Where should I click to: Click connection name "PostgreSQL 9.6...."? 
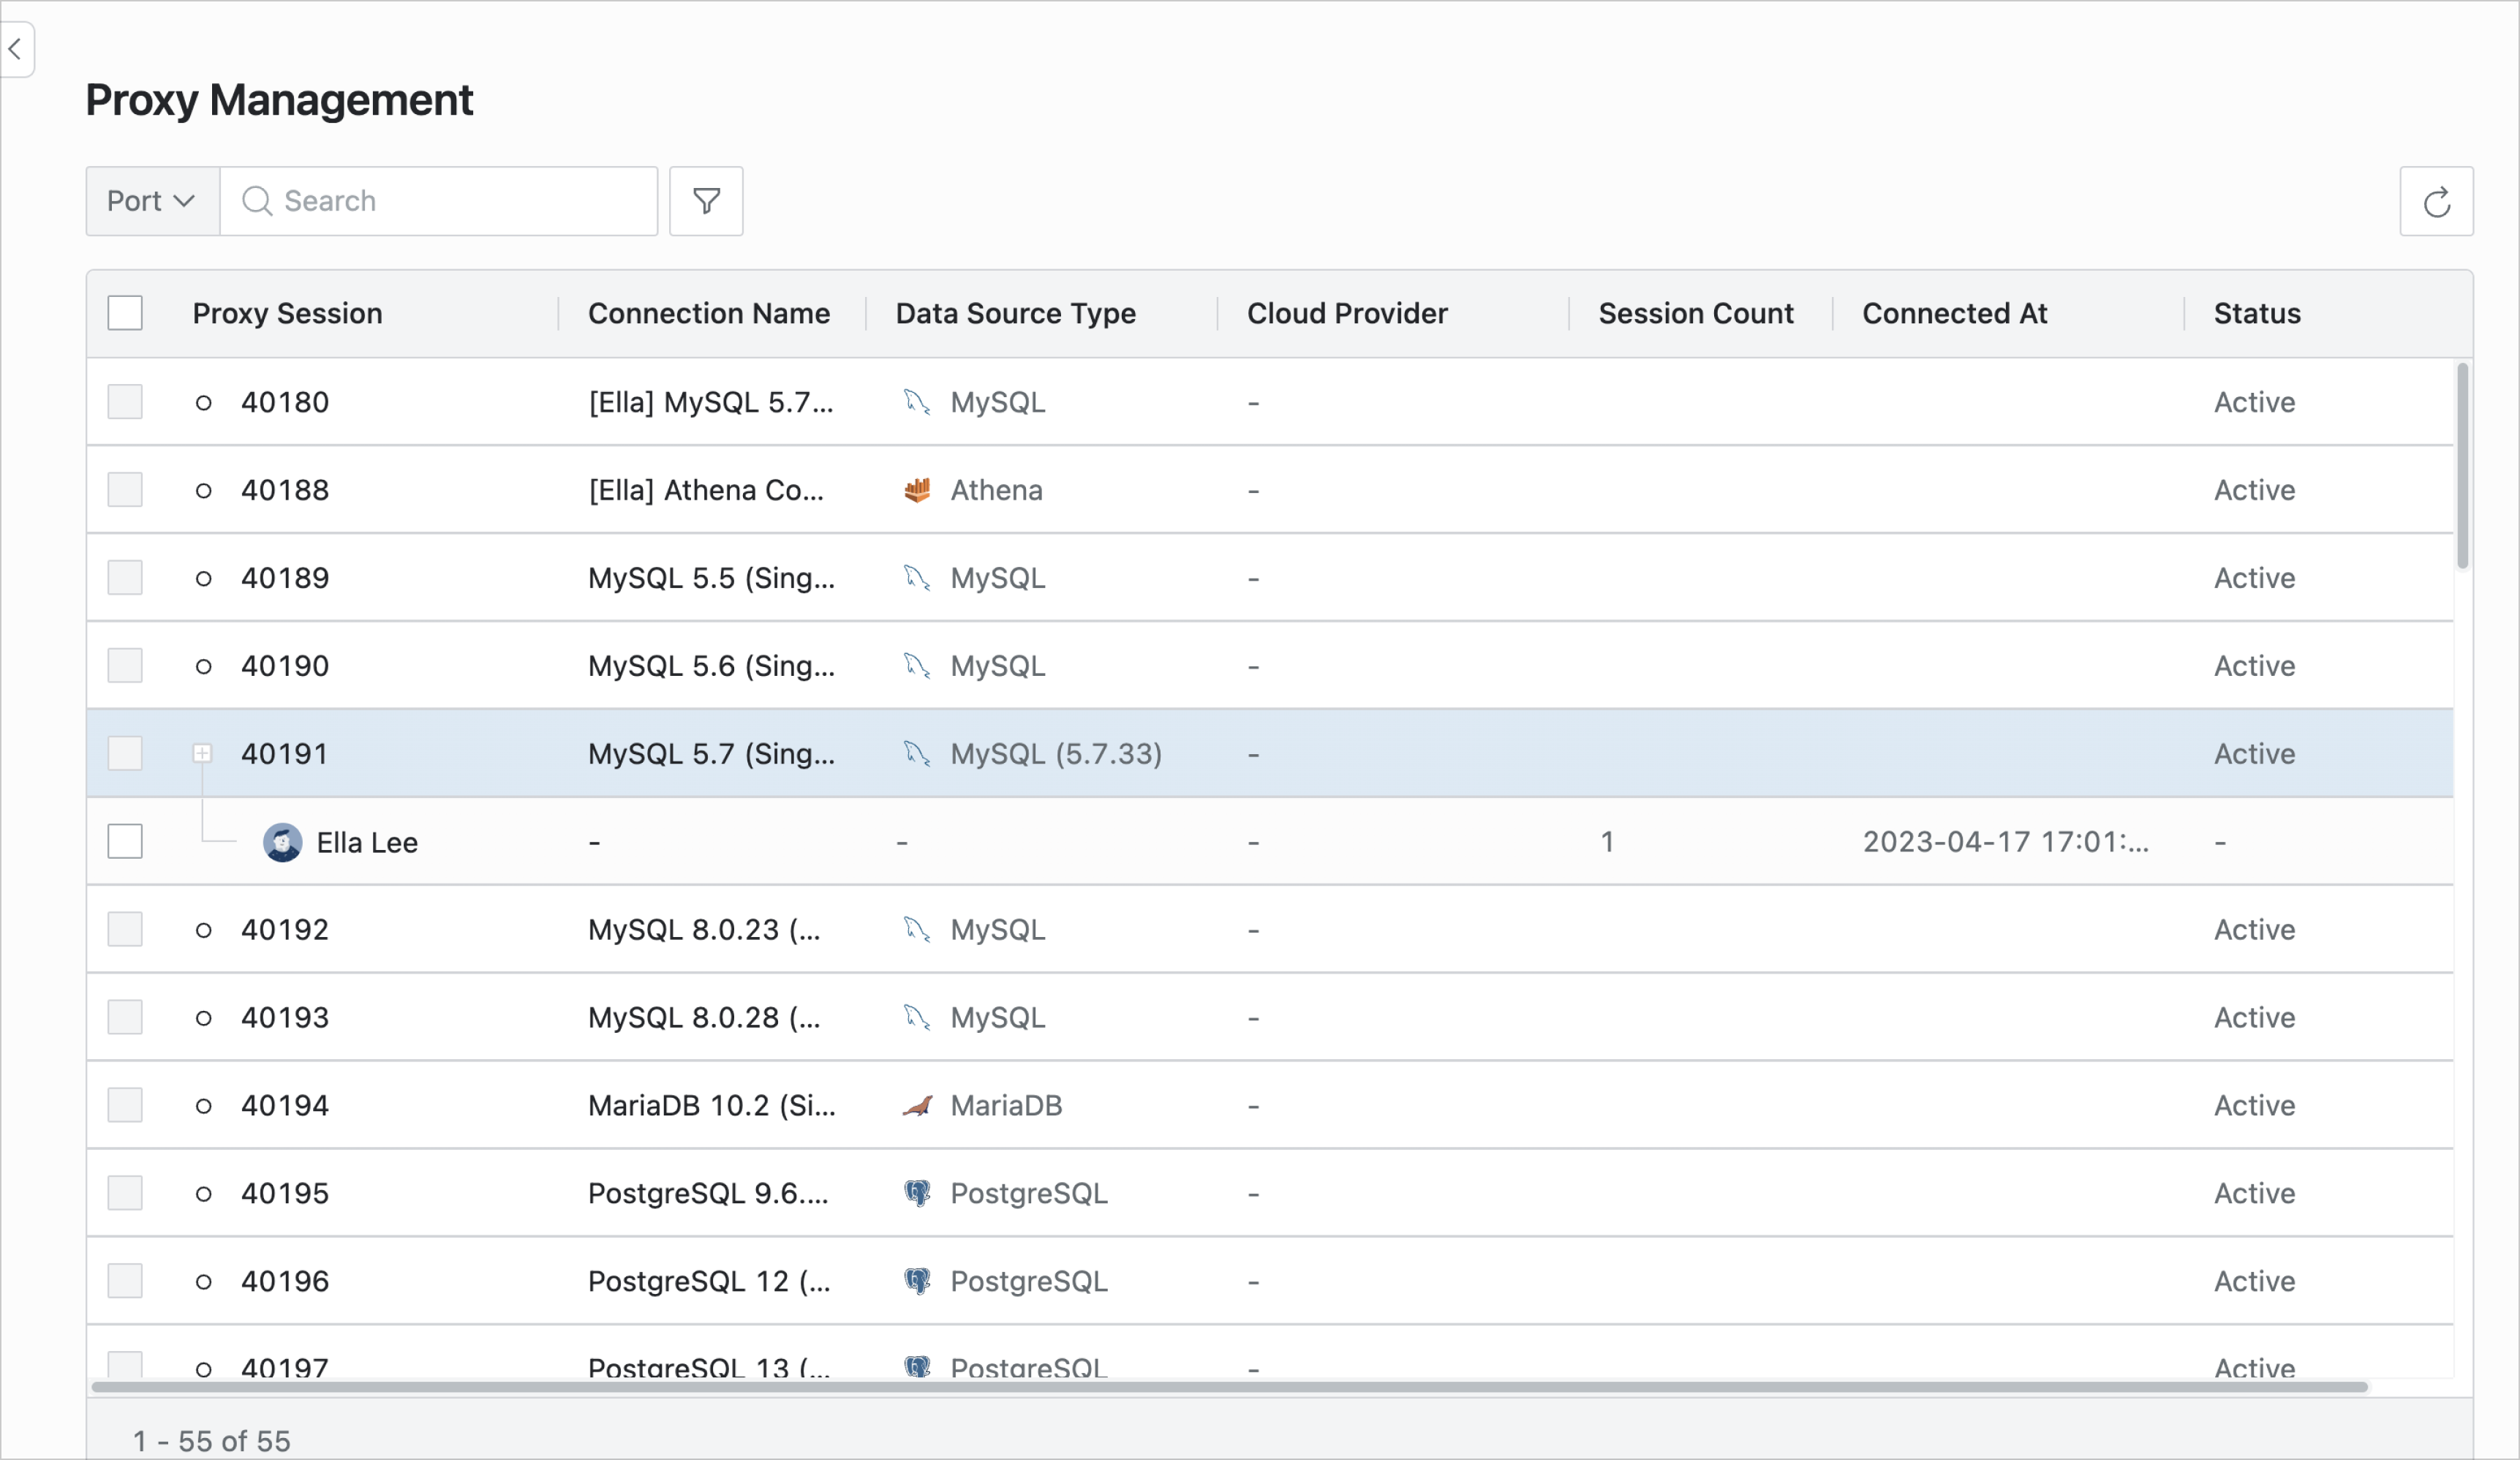point(708,1193)
